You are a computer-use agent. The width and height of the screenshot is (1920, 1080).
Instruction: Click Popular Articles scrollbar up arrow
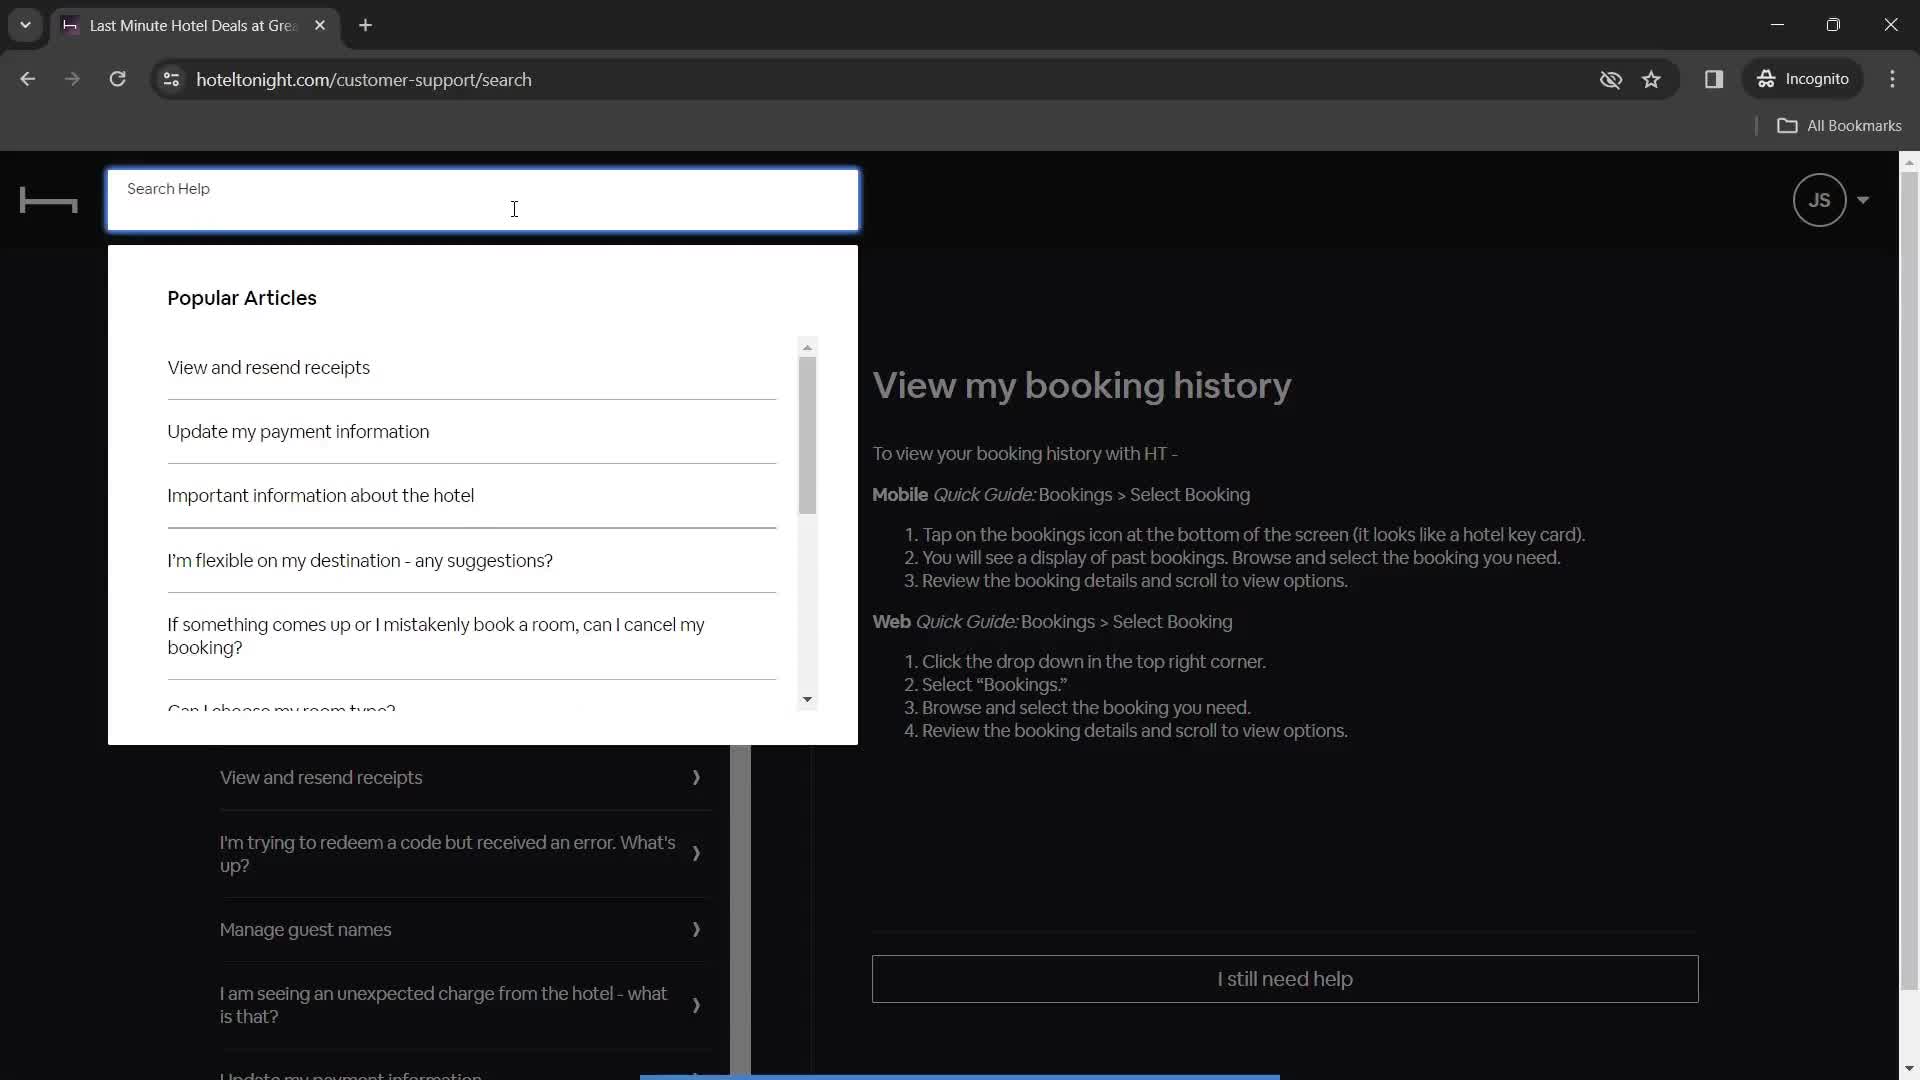pos(807,347)
